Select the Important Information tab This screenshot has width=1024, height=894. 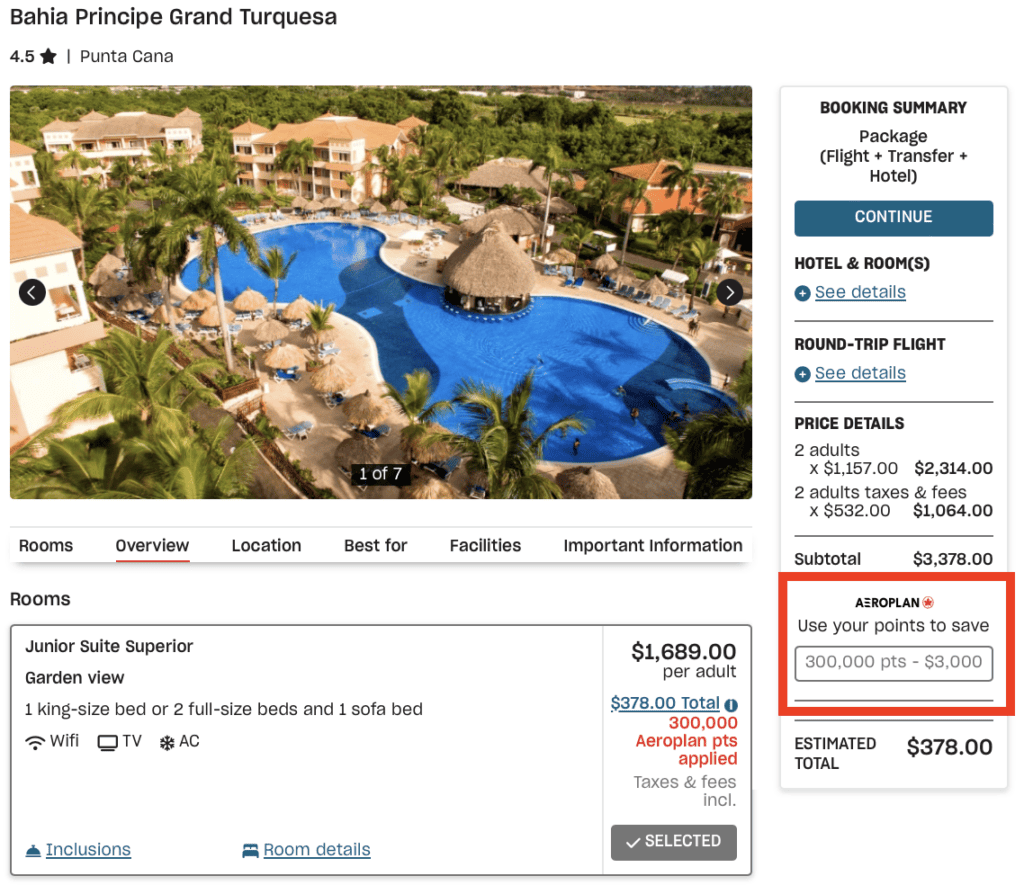pyautogui.click(x=653, y=545)
